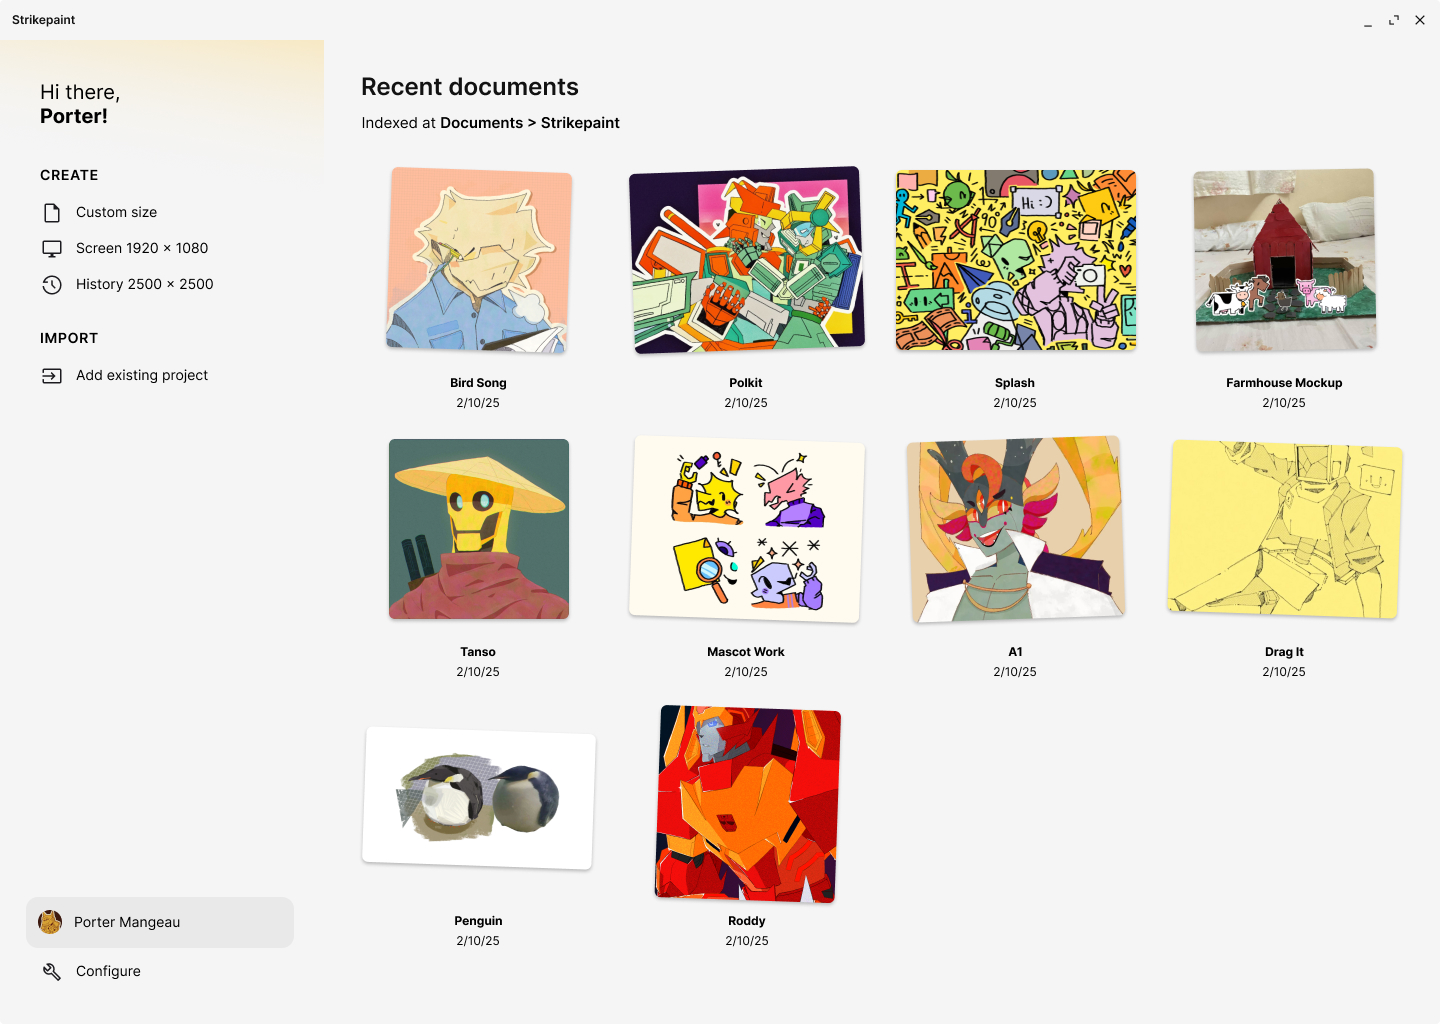Open the Drag It sketch thumbnail
Image resolution: width=1440 pixels, height=1024 pixels.
click(1284, 529)
